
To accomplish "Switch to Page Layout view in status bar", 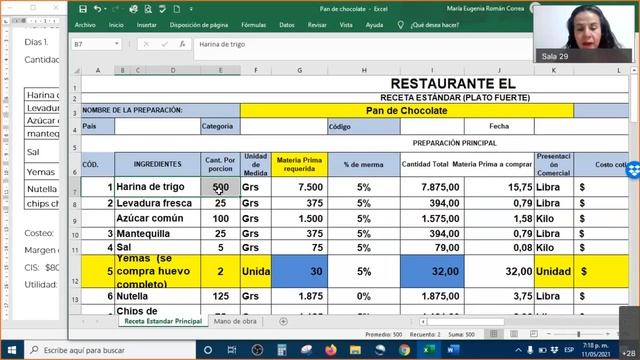I will click(513, 334).
